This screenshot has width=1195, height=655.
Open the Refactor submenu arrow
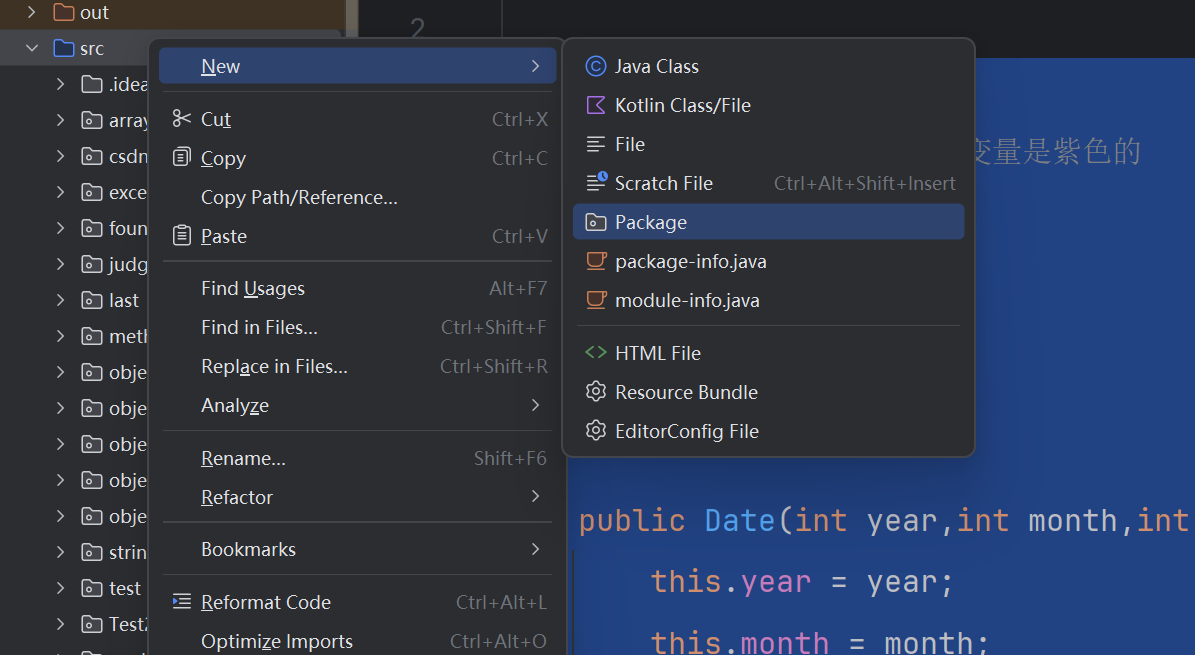[x=535, y=496]
